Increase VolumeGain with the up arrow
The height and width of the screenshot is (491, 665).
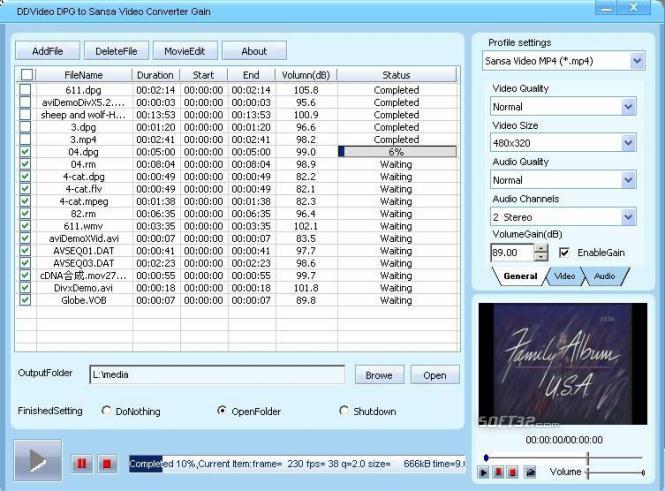pyautogui.click(x=541, y=248)
